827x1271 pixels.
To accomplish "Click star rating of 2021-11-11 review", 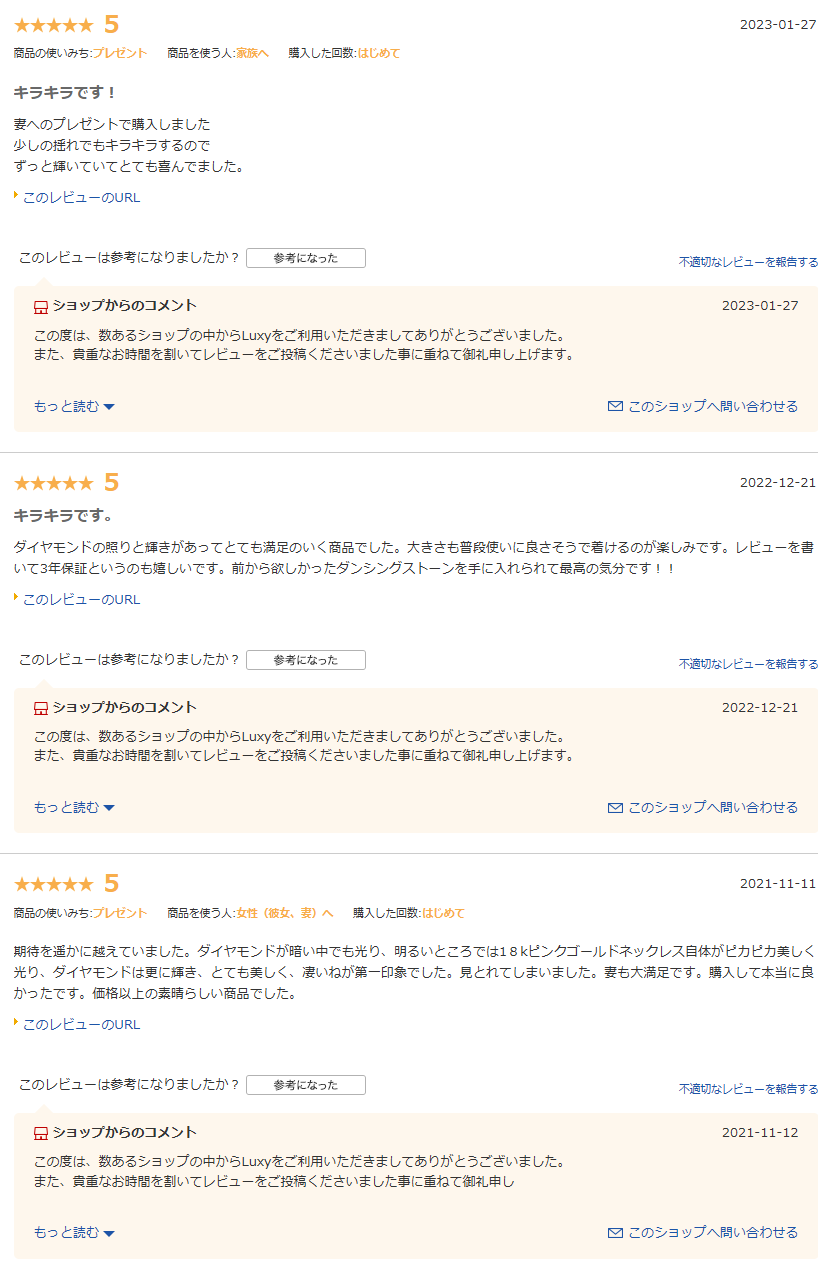I will point(54,884).
